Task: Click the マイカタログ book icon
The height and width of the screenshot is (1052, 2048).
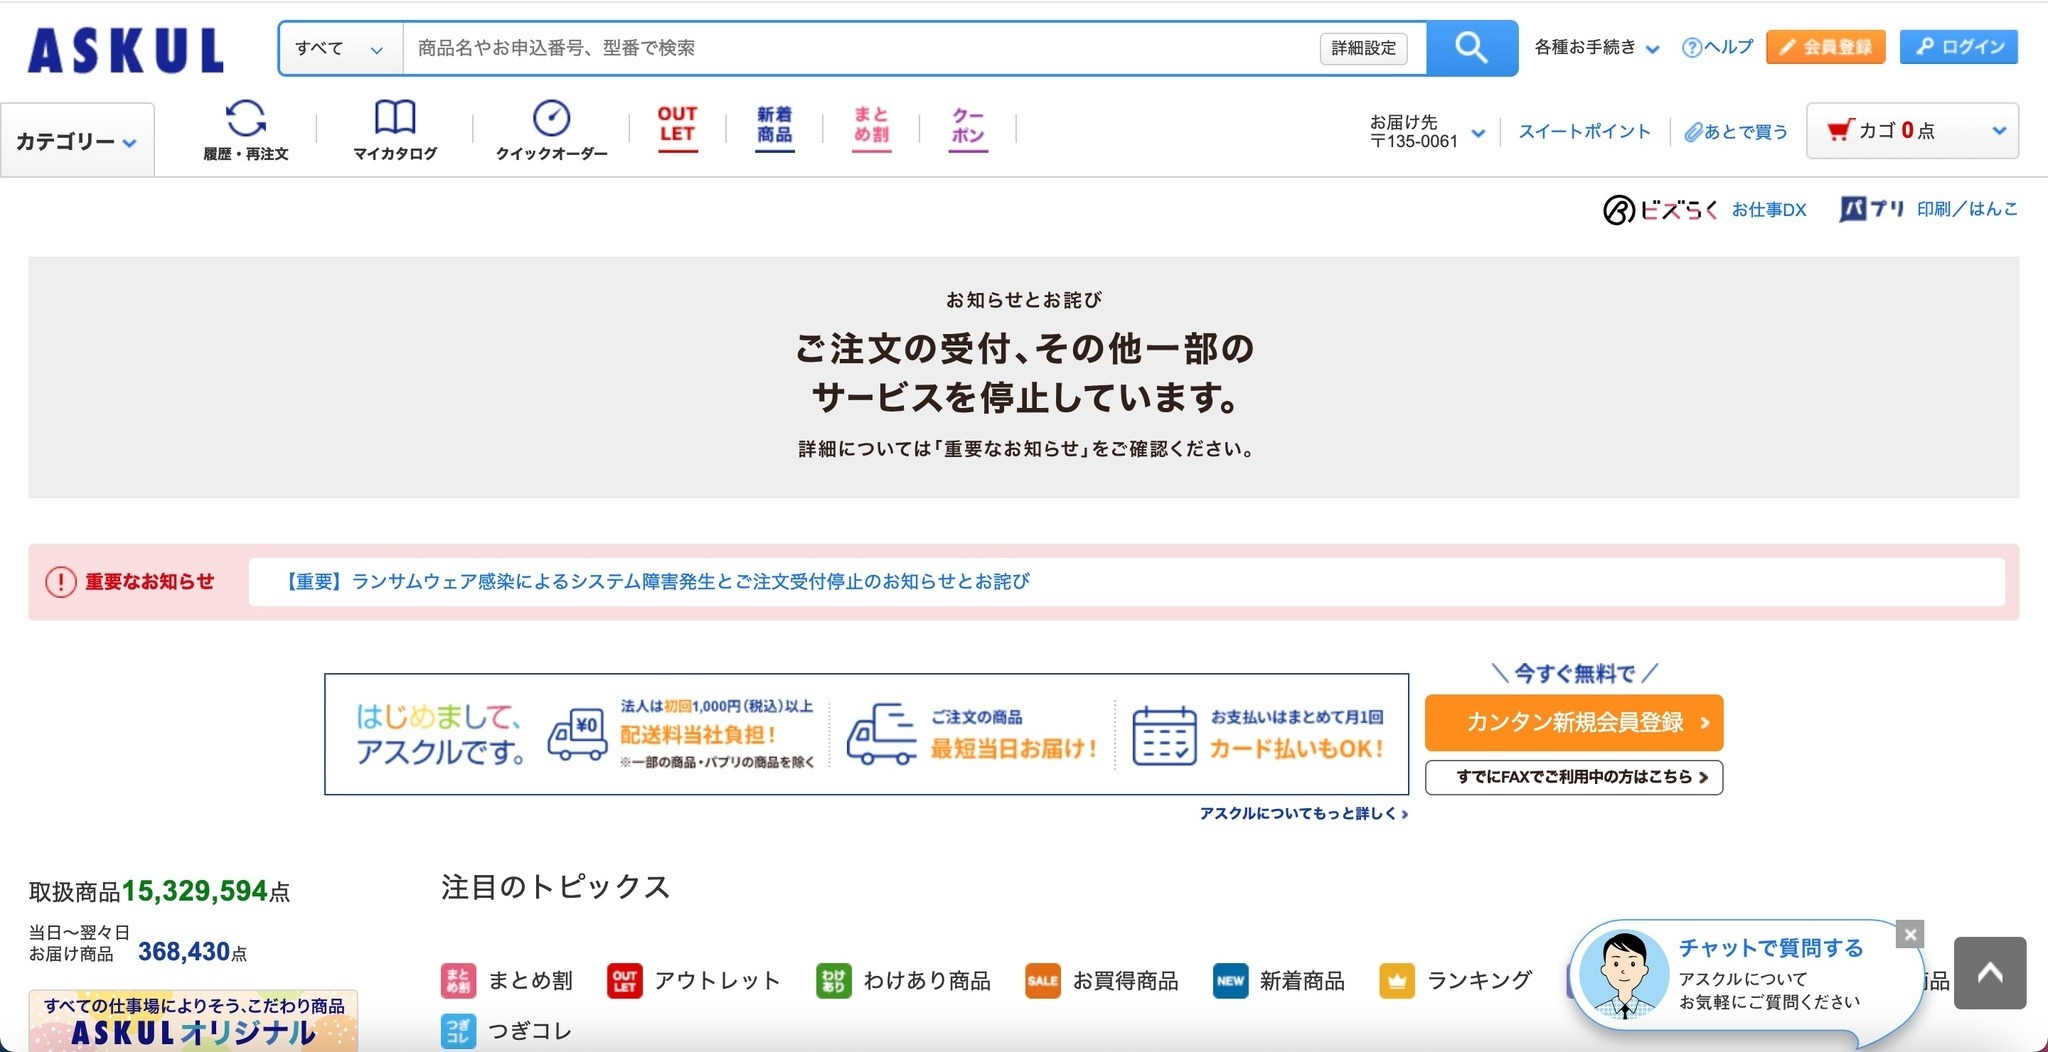Action: coord(394,118)
